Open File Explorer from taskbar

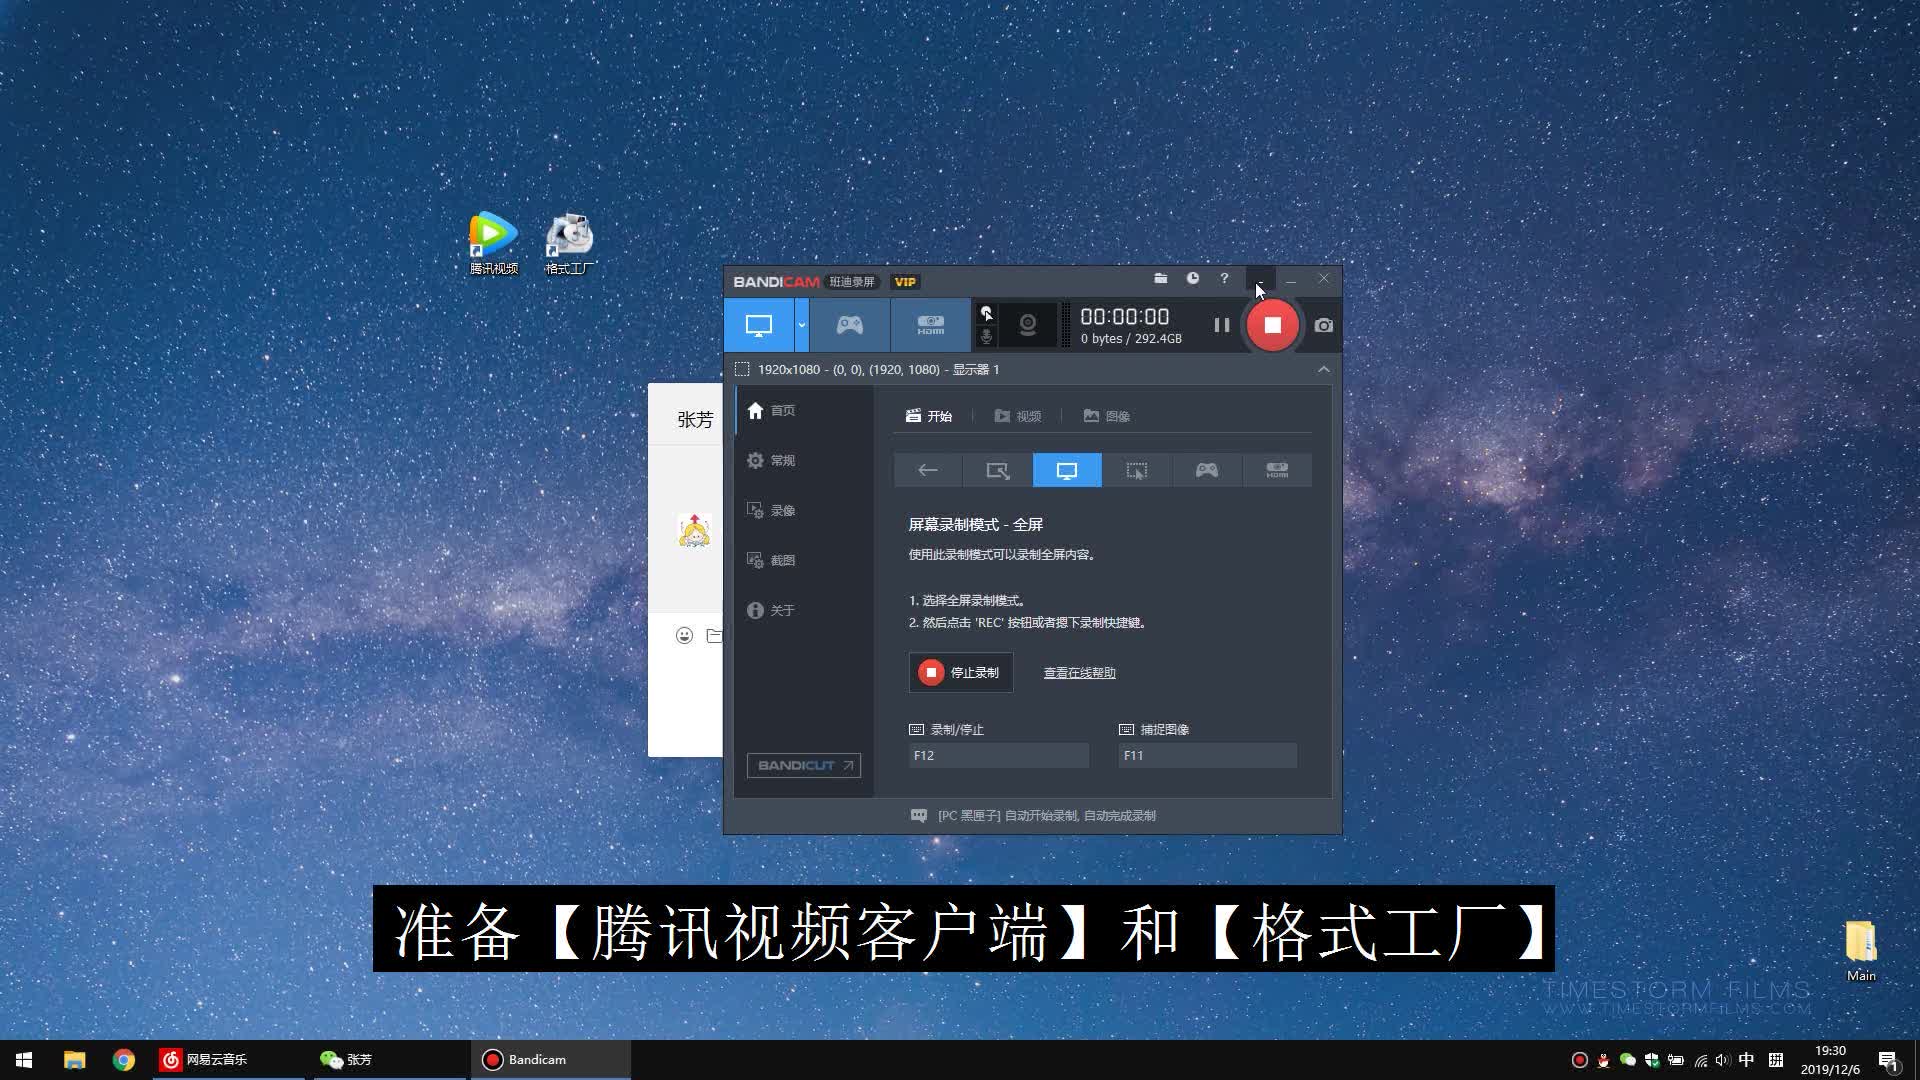coord(74,1060)
